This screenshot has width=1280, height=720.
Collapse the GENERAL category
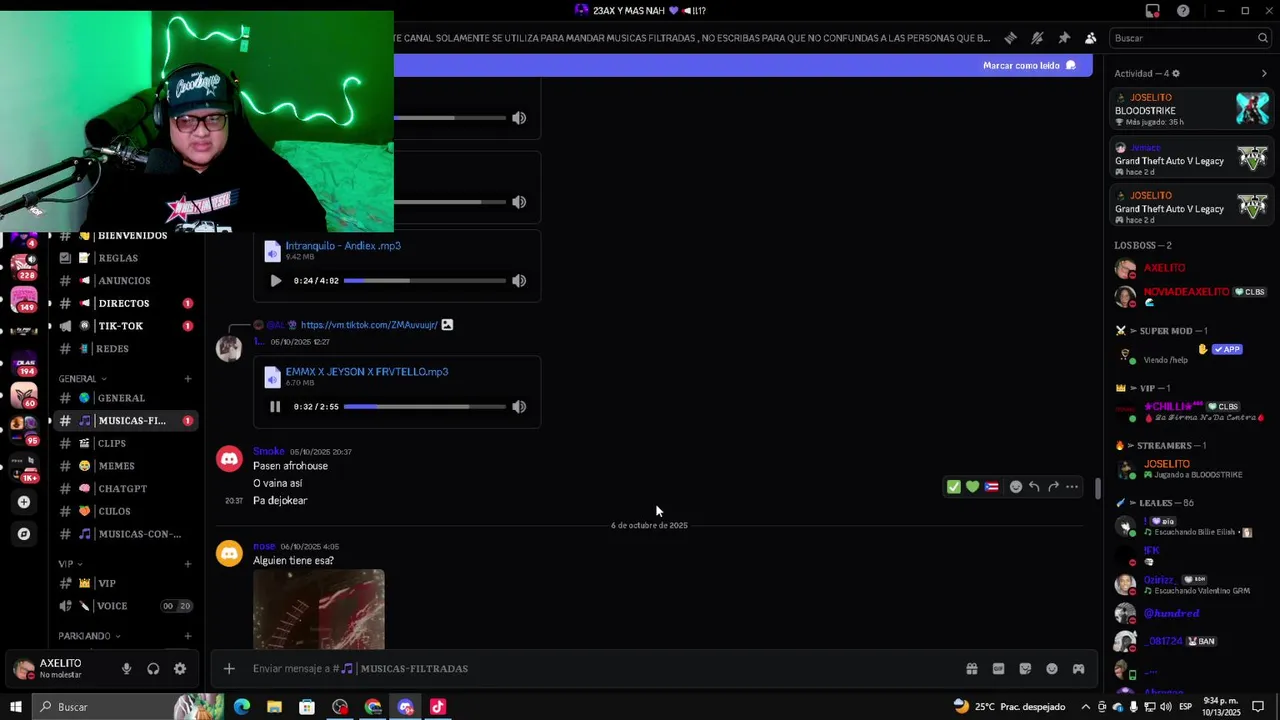pos(81,379)
